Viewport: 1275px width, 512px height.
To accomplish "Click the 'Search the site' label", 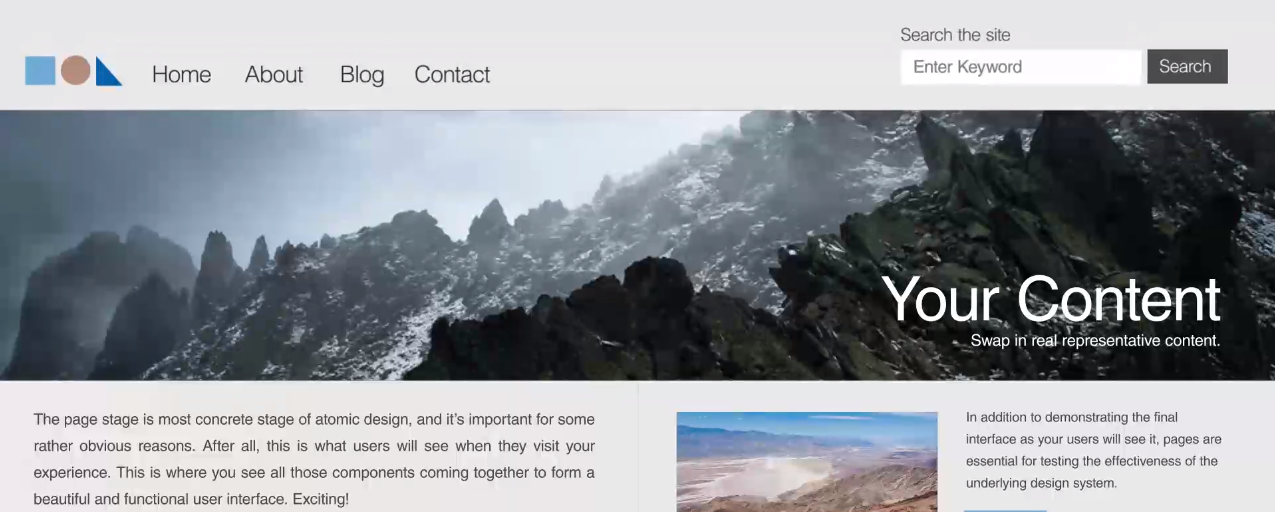I will point(955,35).
